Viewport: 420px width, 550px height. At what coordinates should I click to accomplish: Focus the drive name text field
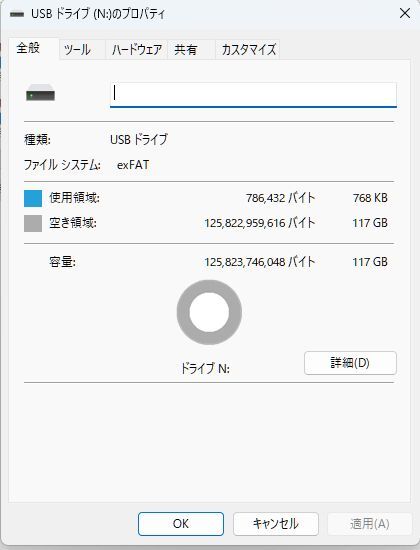[x=253, y=95]
